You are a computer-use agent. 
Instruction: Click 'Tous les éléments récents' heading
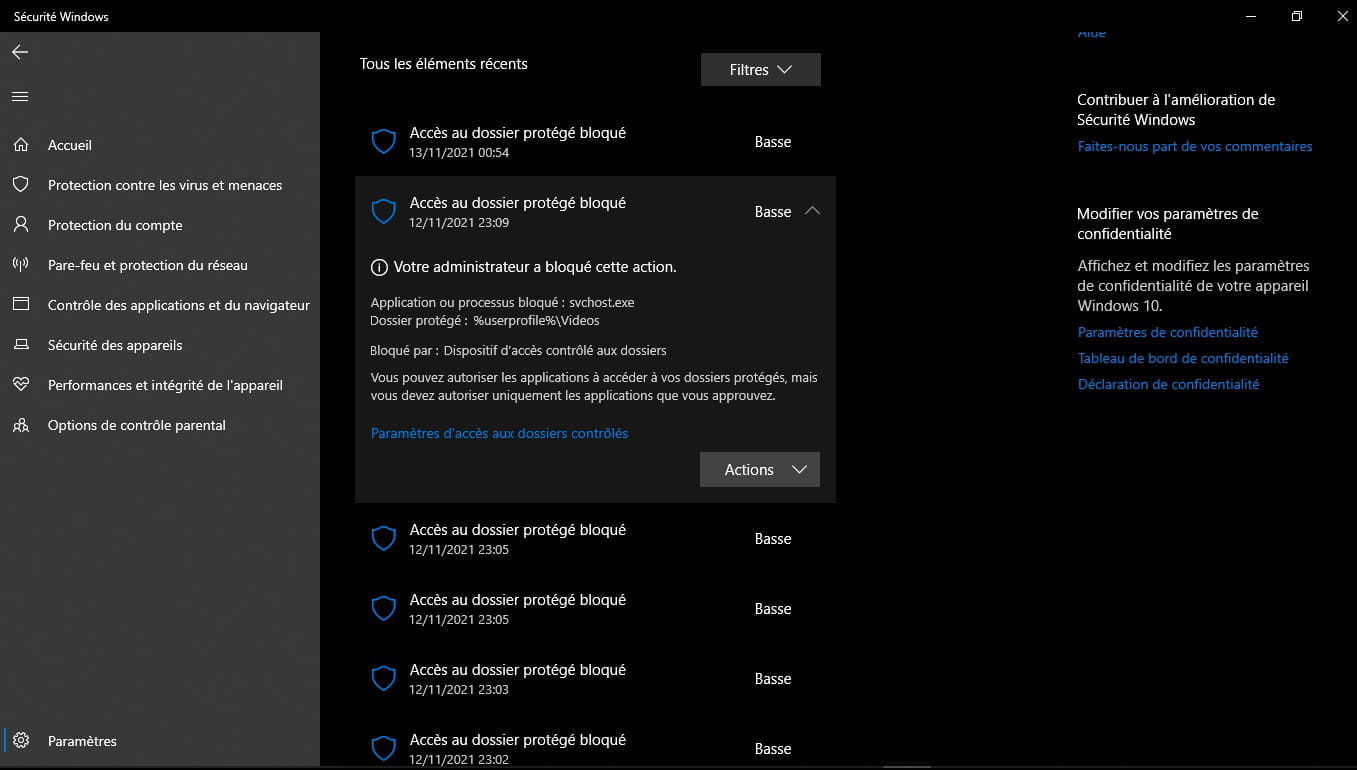444,63
